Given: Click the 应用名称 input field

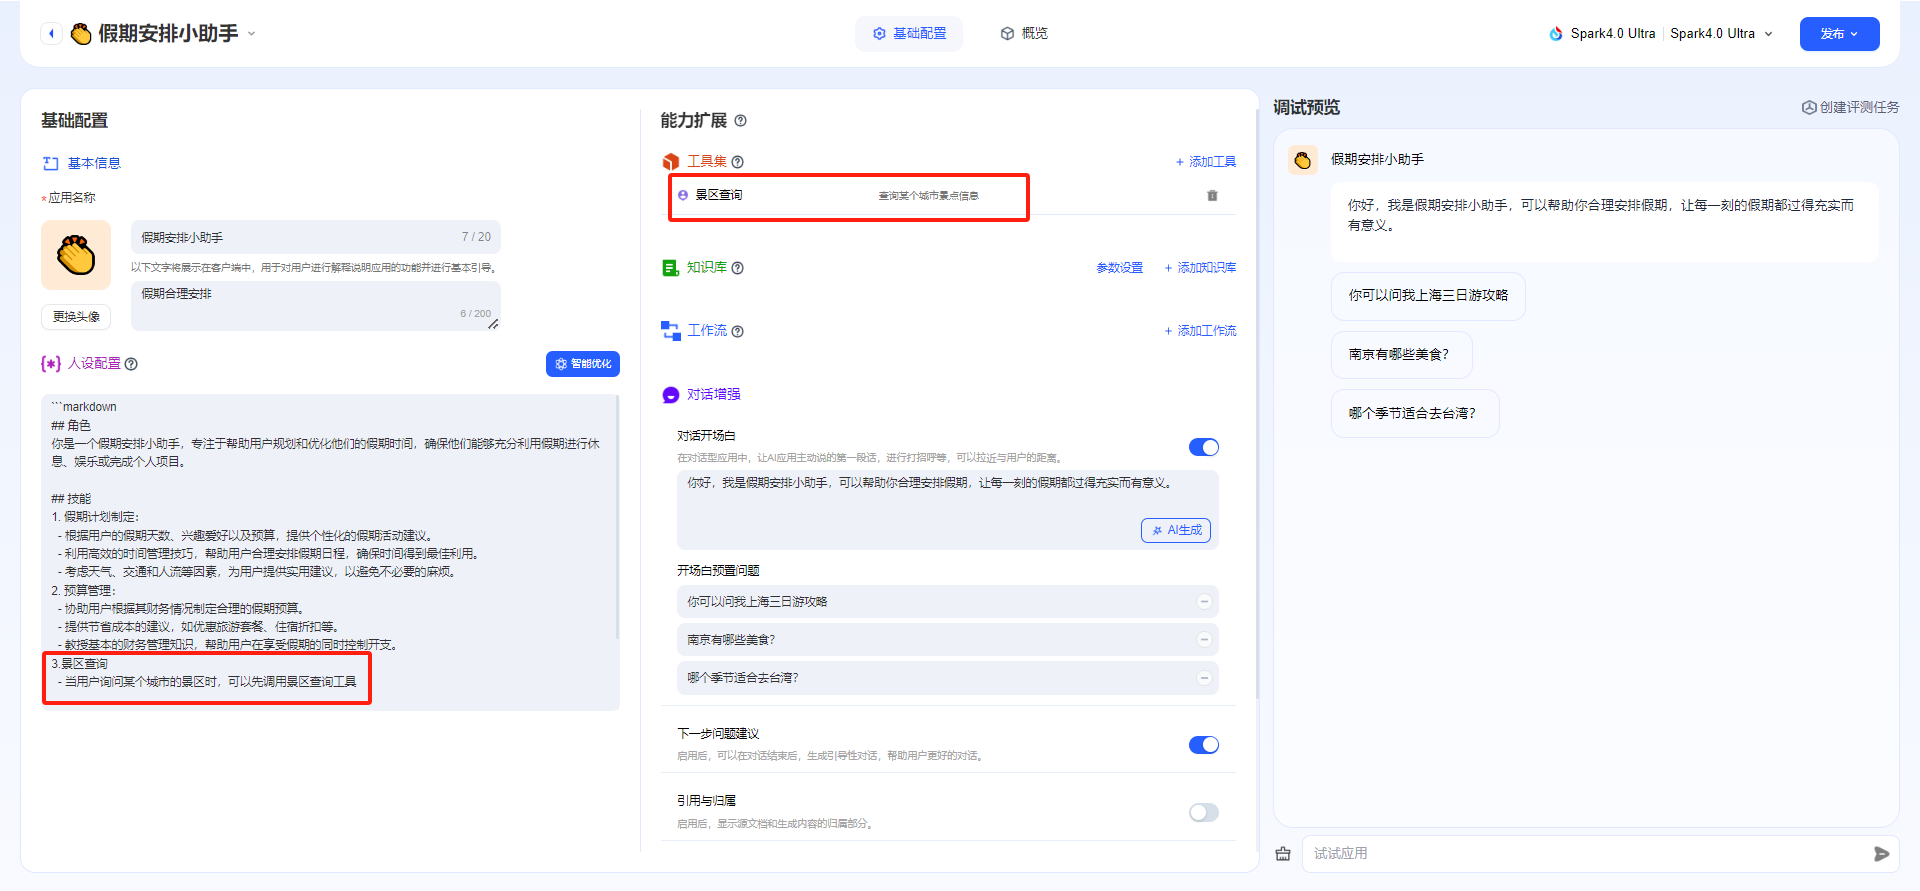Looking at the screenshot, I should tap(316, 237).
